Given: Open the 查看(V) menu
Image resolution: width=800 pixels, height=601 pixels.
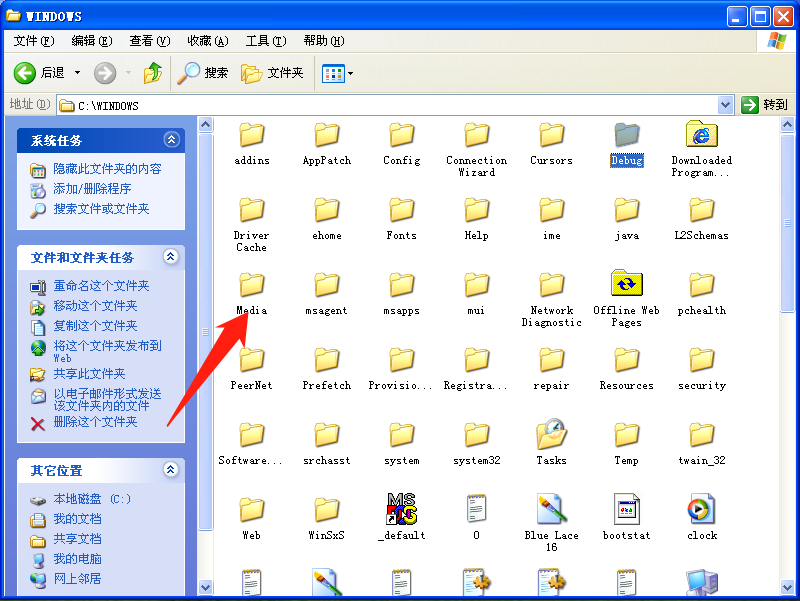Looking at the screenshot, I should tap(149, 41).
